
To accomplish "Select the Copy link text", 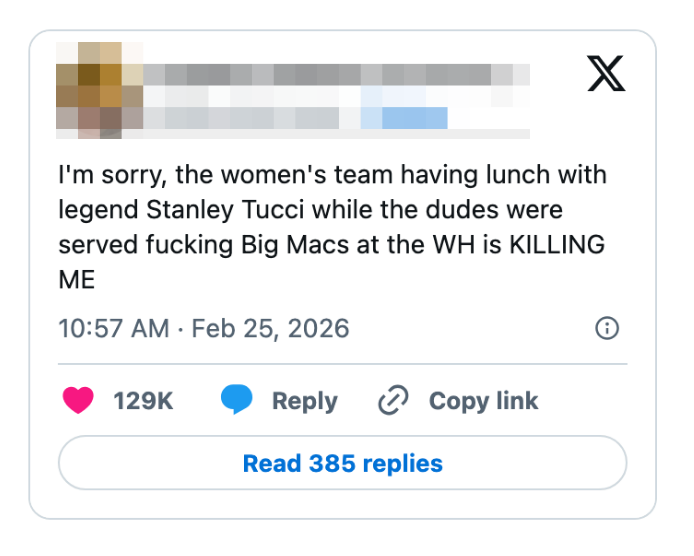I will pyautogui.click(x=483, y=401).
